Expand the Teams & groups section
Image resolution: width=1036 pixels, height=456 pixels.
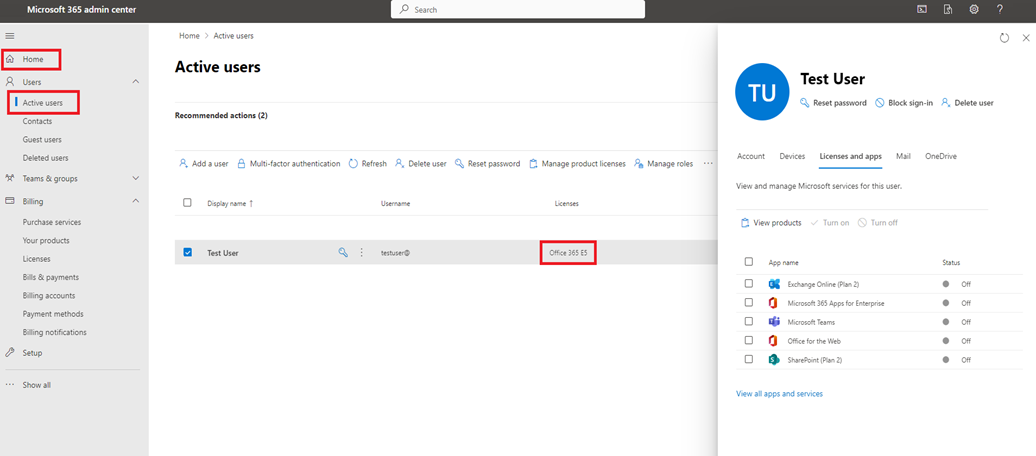pos(136,179)
